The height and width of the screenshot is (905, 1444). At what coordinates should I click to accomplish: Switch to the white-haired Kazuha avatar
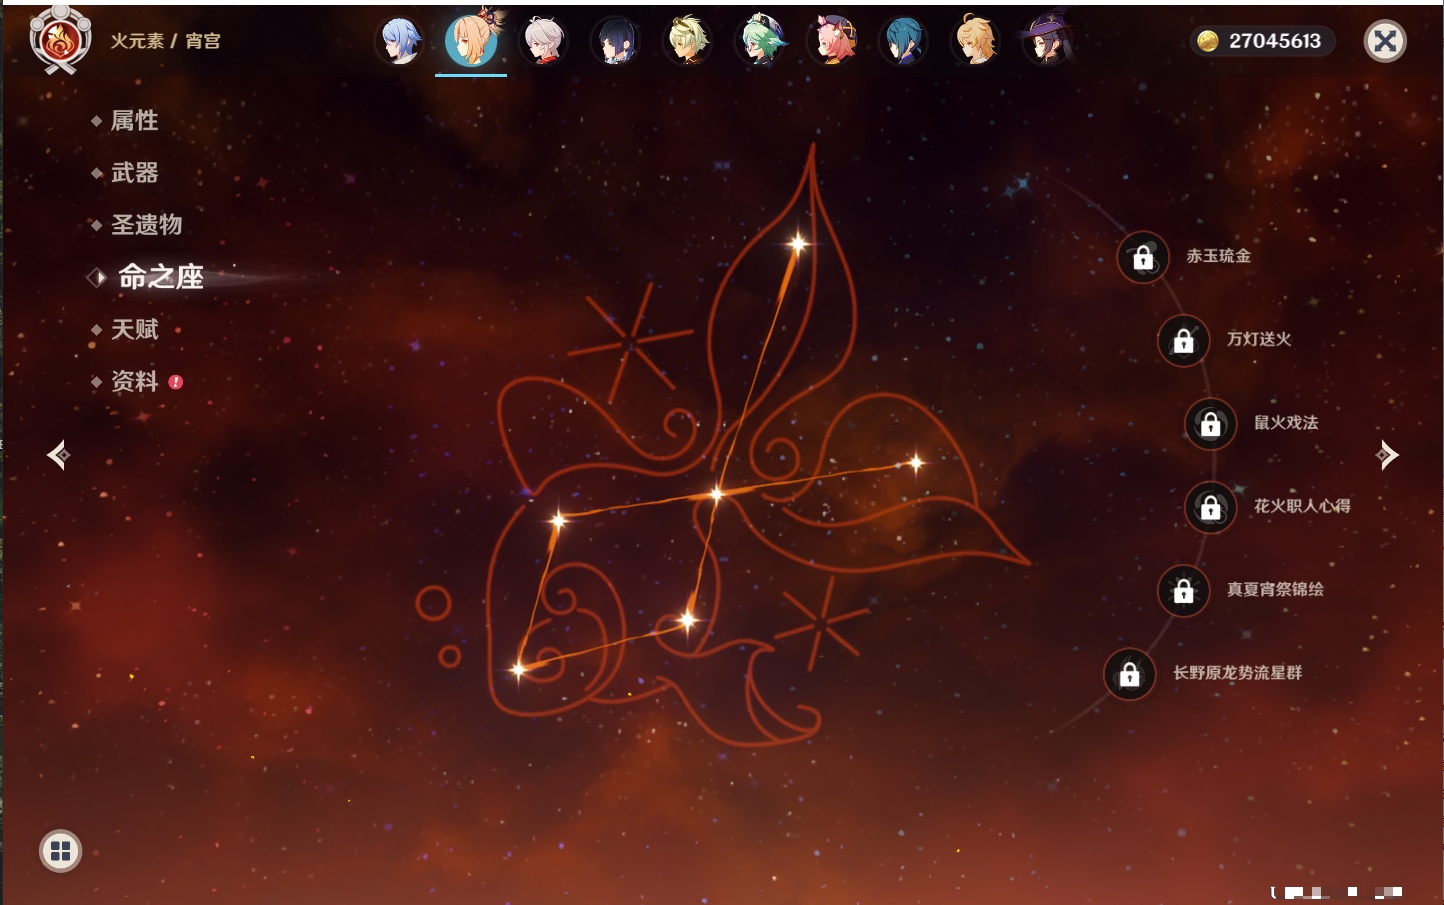pyautogui.click(x=543, y=41)
